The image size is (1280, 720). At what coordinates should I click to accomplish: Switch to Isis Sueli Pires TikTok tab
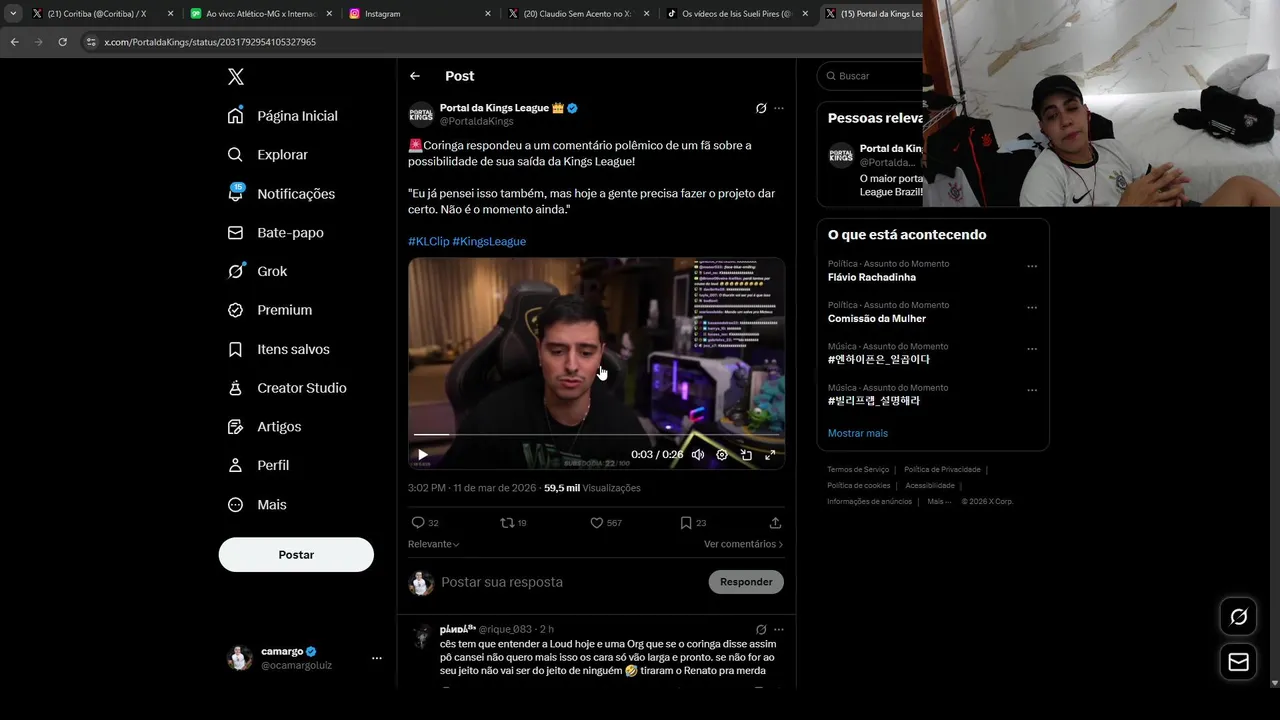[x=737, y=14]
